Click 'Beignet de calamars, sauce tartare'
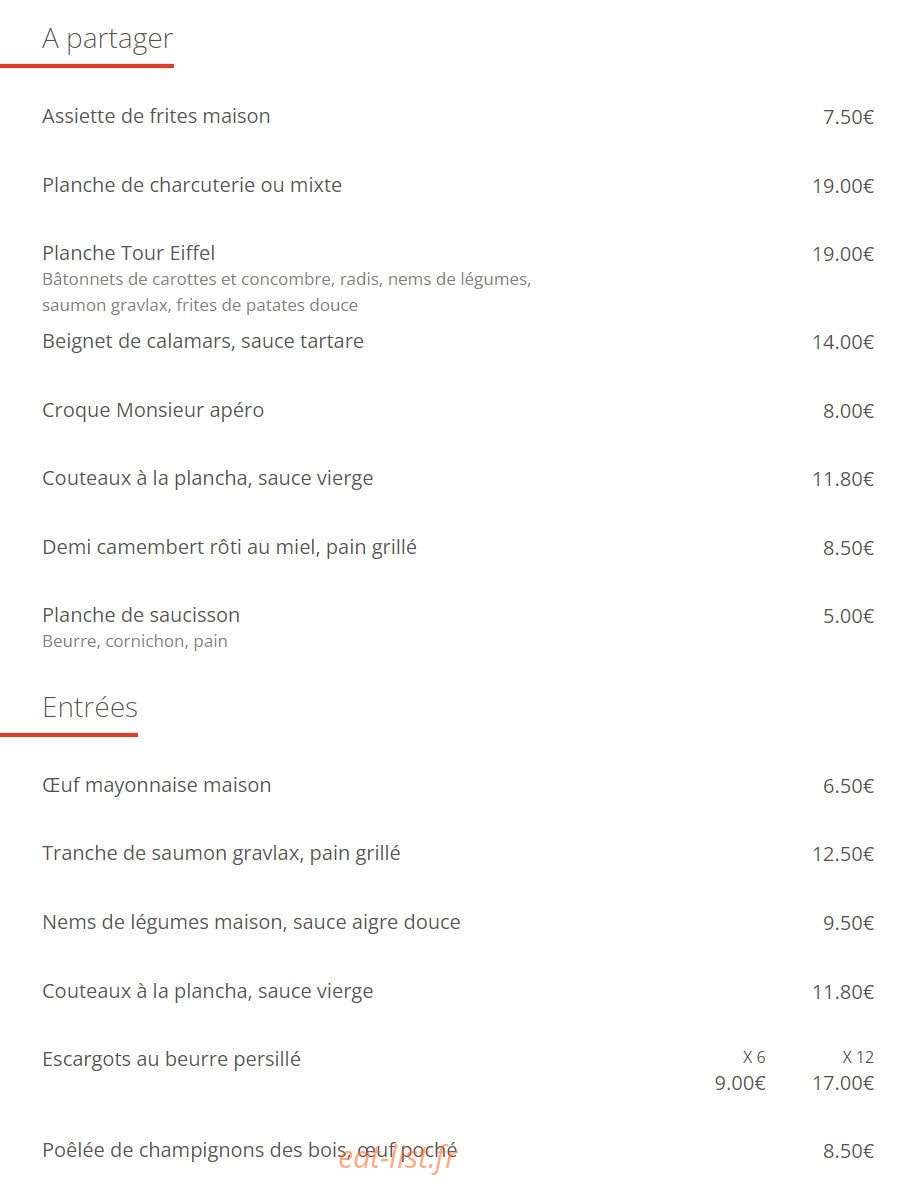Viewport: 901px width, 1197px height. click(202, 341)
